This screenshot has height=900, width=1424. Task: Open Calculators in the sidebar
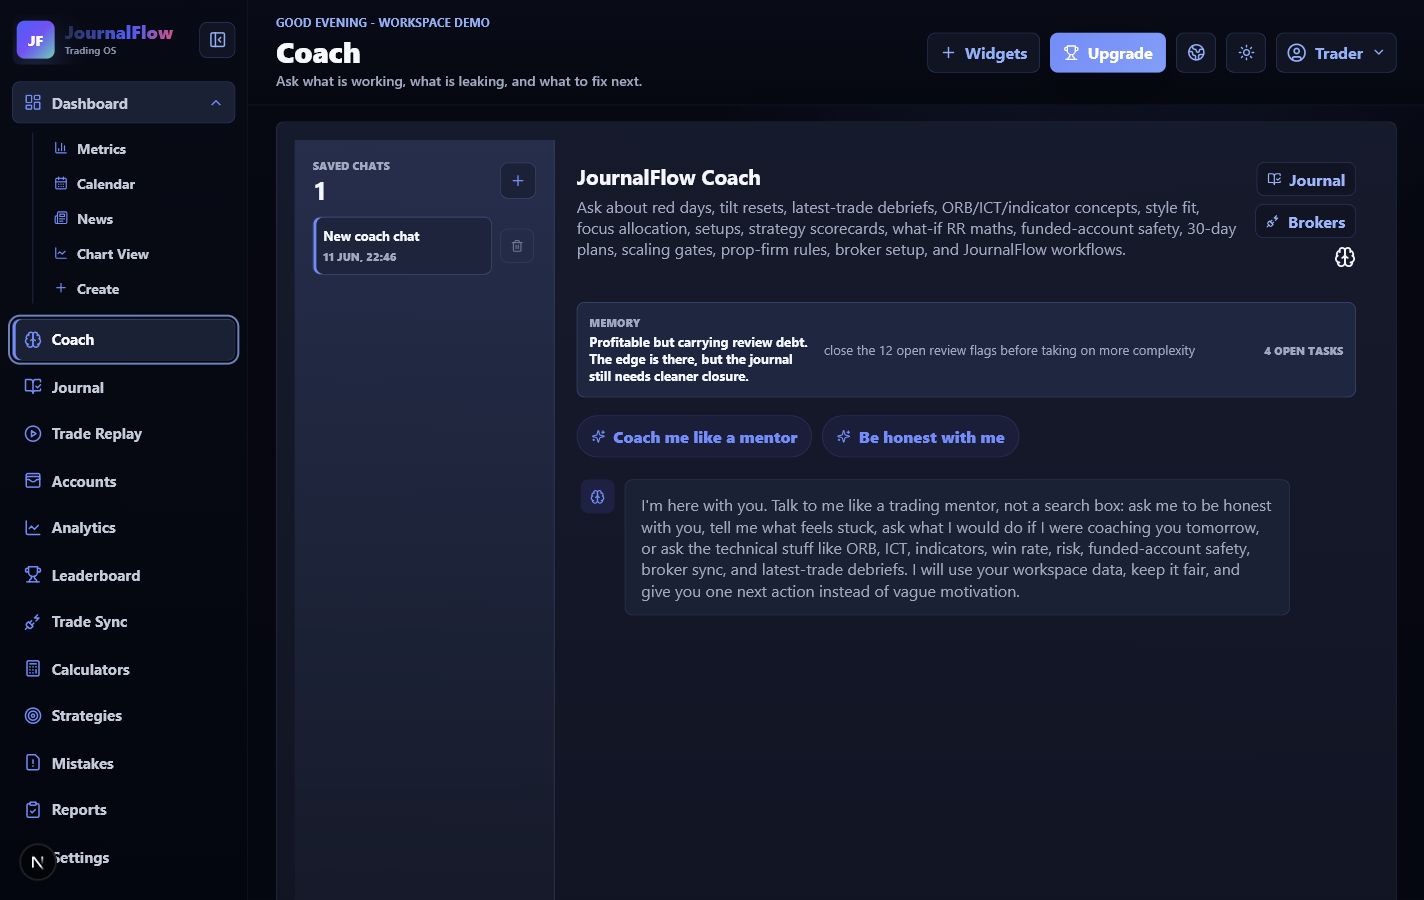click(x=124, y=670)
